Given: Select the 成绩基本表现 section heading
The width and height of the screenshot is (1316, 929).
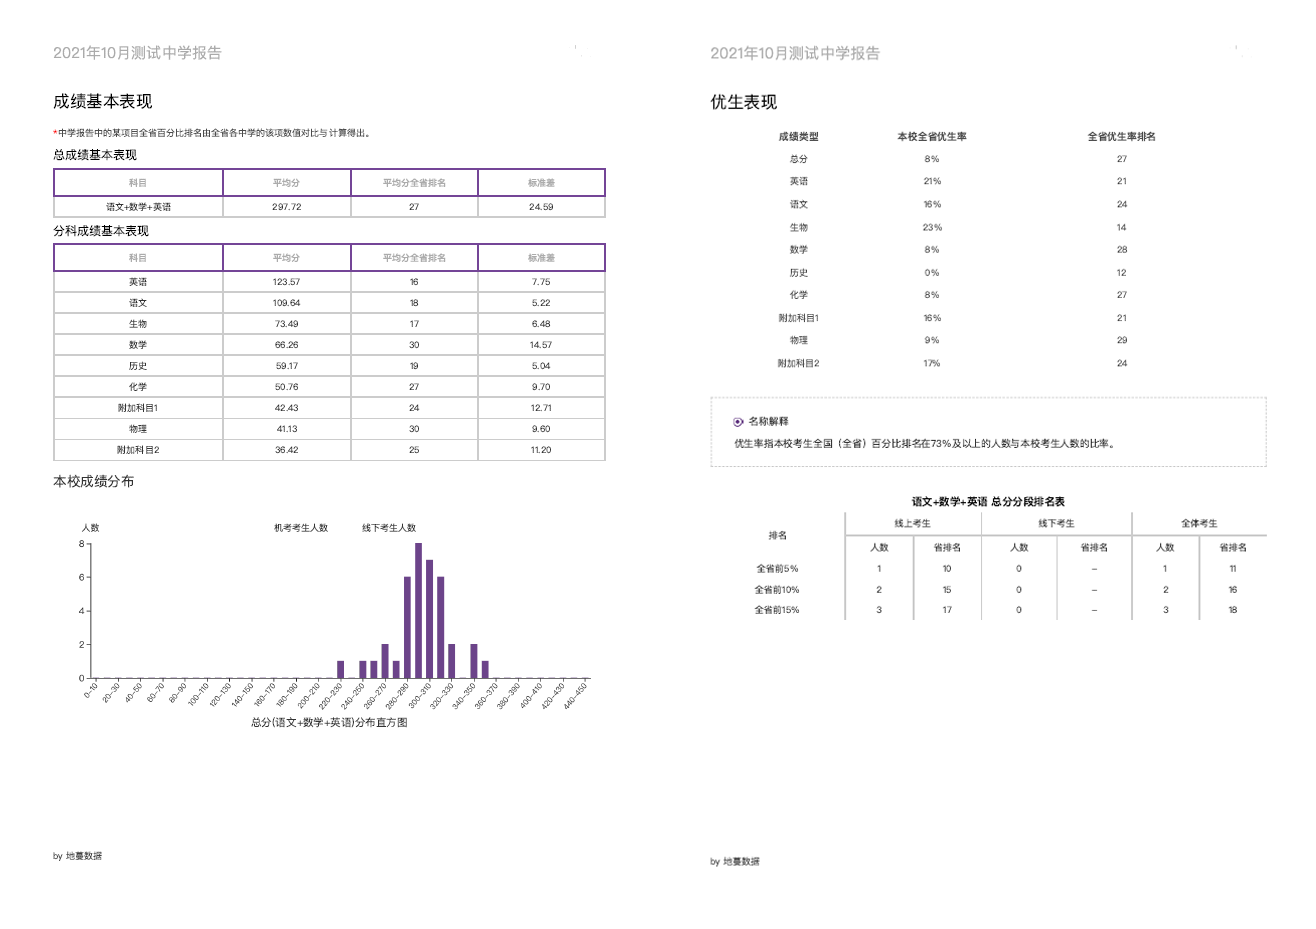Looking at the screenshot, I should pos(103,101).
